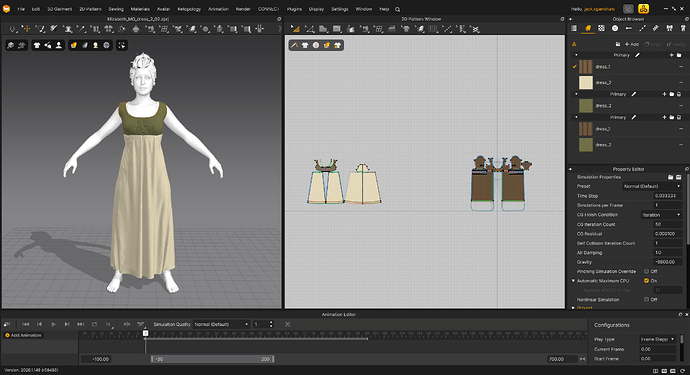
Task: Collapse the second Primary fabric group
Action: pyautogui.click(x=576, y=94)
